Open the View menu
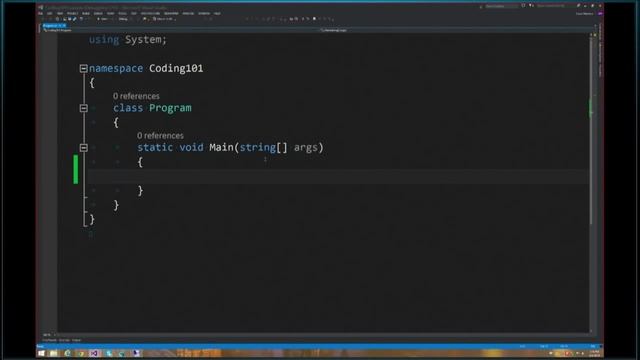The width and height of the screenshot is (640, 360). 60,13
